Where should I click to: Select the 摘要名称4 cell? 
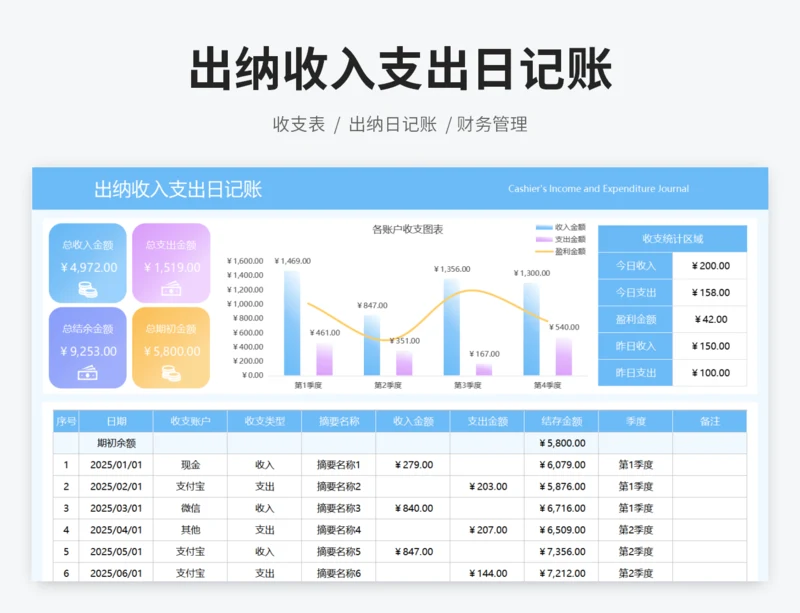point(339,530)
